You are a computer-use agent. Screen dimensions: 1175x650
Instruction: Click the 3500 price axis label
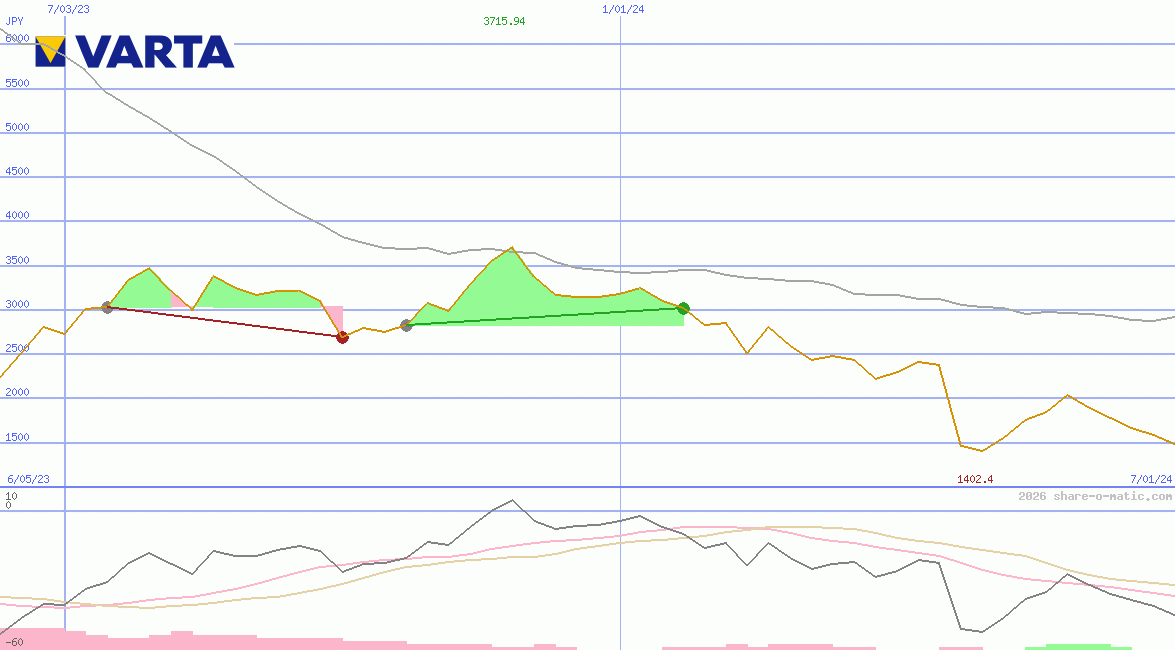pyautogui.click(x=17, y=260)
